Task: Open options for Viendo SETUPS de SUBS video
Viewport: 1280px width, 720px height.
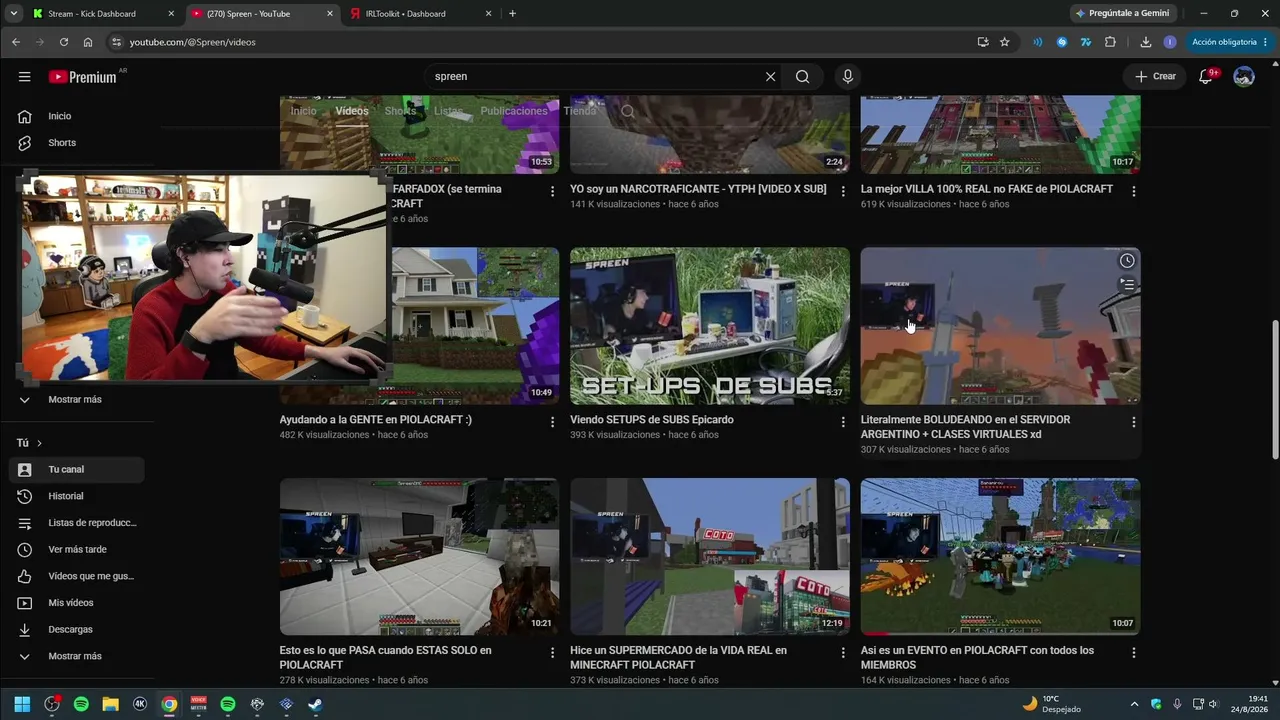Action: (843, 422)
